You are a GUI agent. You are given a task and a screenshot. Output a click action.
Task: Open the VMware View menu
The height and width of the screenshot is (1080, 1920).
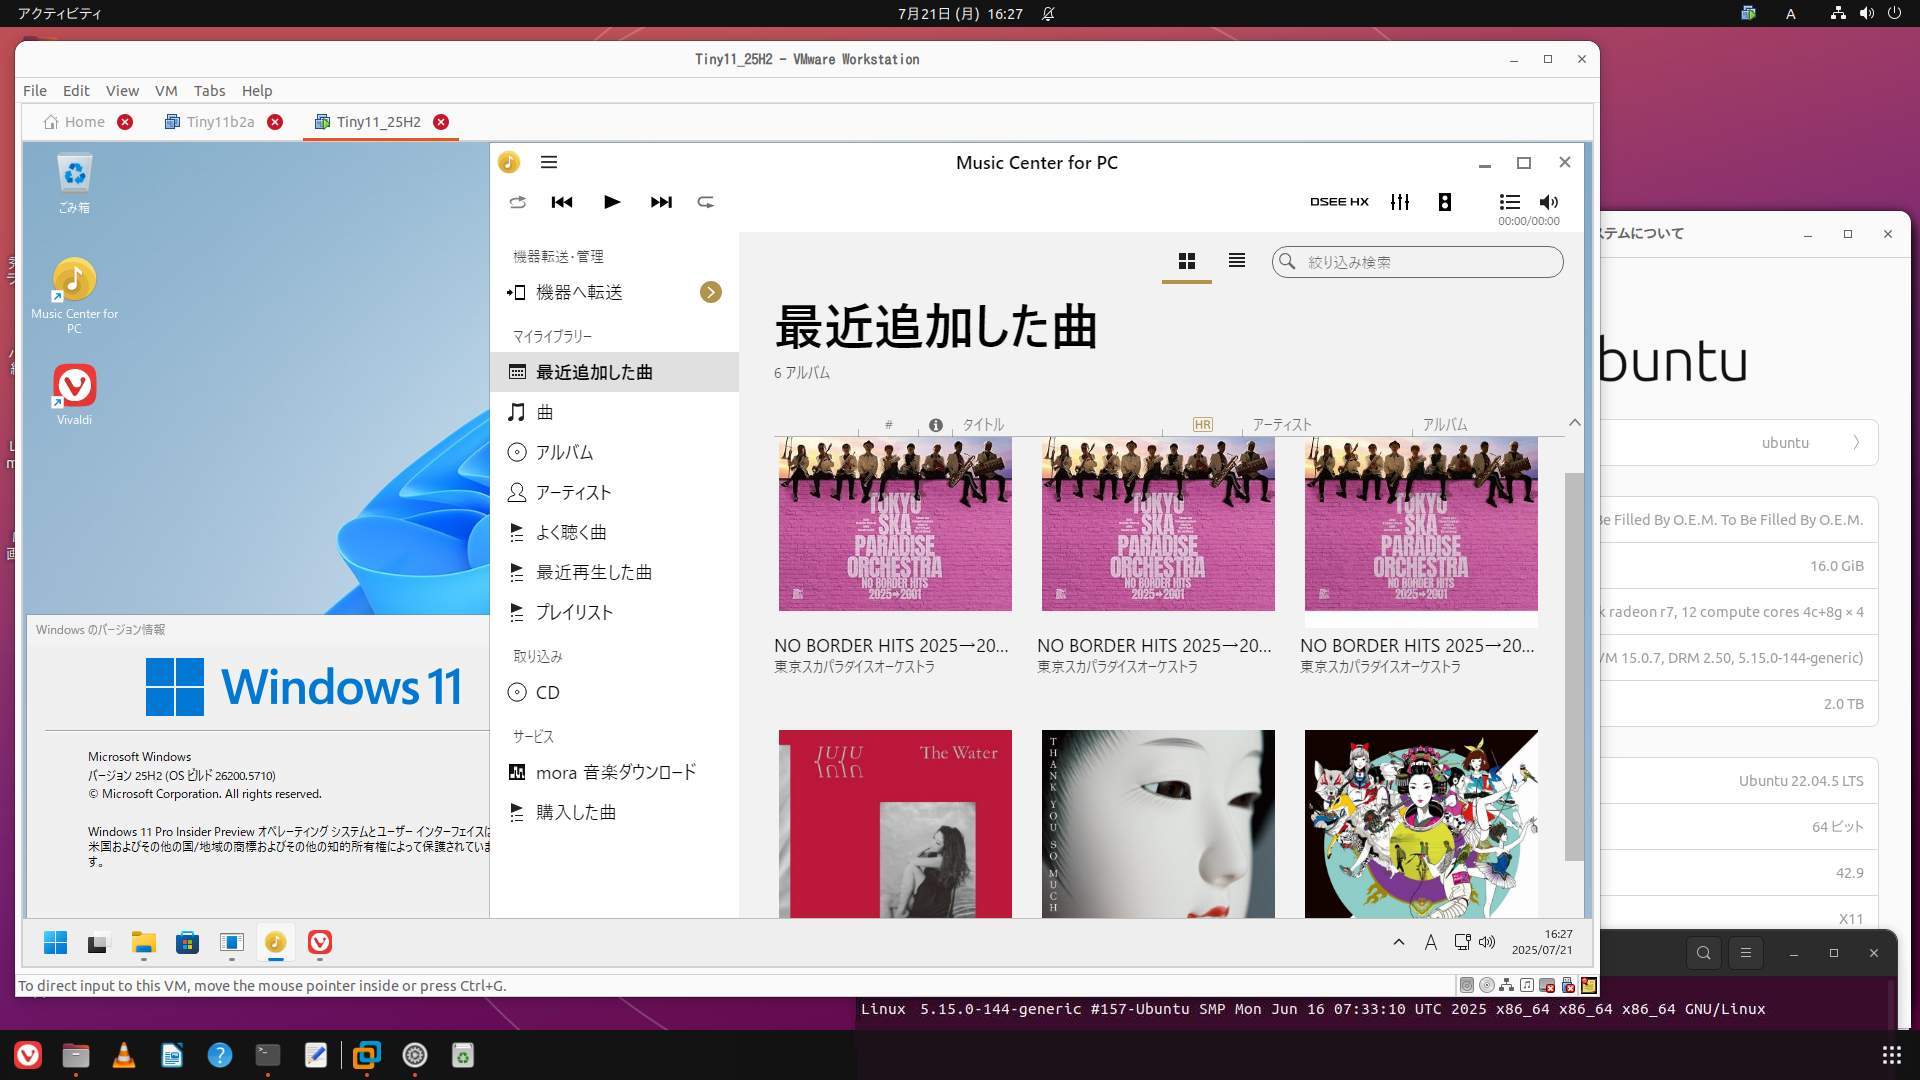[x=122, y=90]
